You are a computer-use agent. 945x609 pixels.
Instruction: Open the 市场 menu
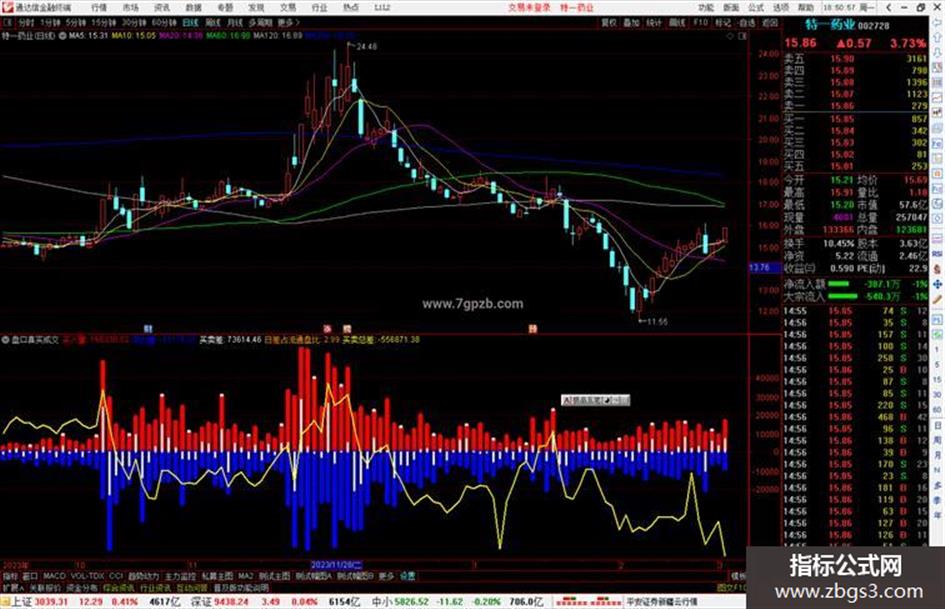click(131, 8)
